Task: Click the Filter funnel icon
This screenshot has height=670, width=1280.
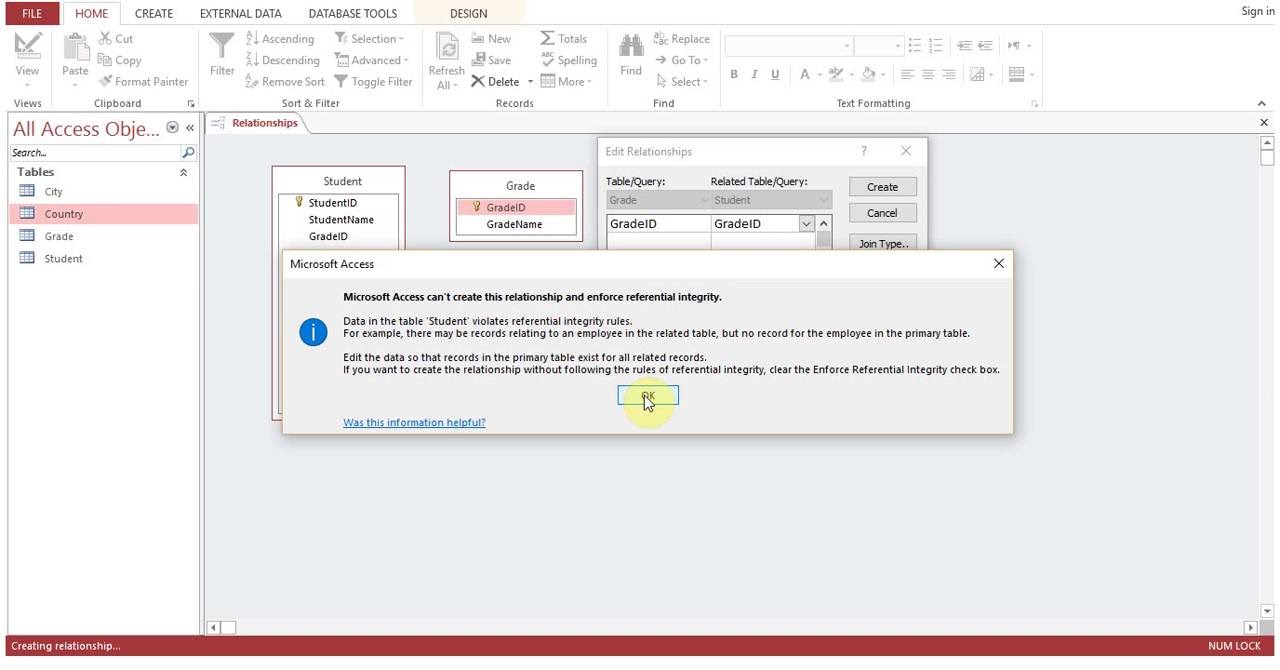Action: pos(222,46)
